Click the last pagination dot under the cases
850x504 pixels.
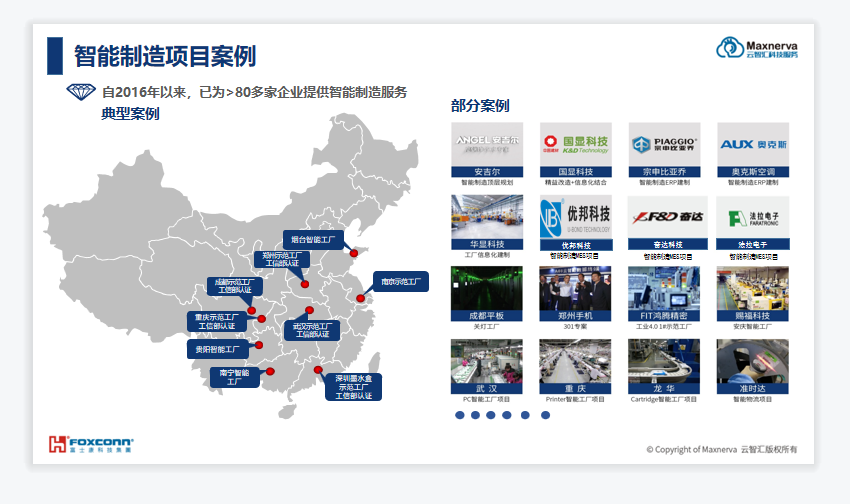(545, 415)
